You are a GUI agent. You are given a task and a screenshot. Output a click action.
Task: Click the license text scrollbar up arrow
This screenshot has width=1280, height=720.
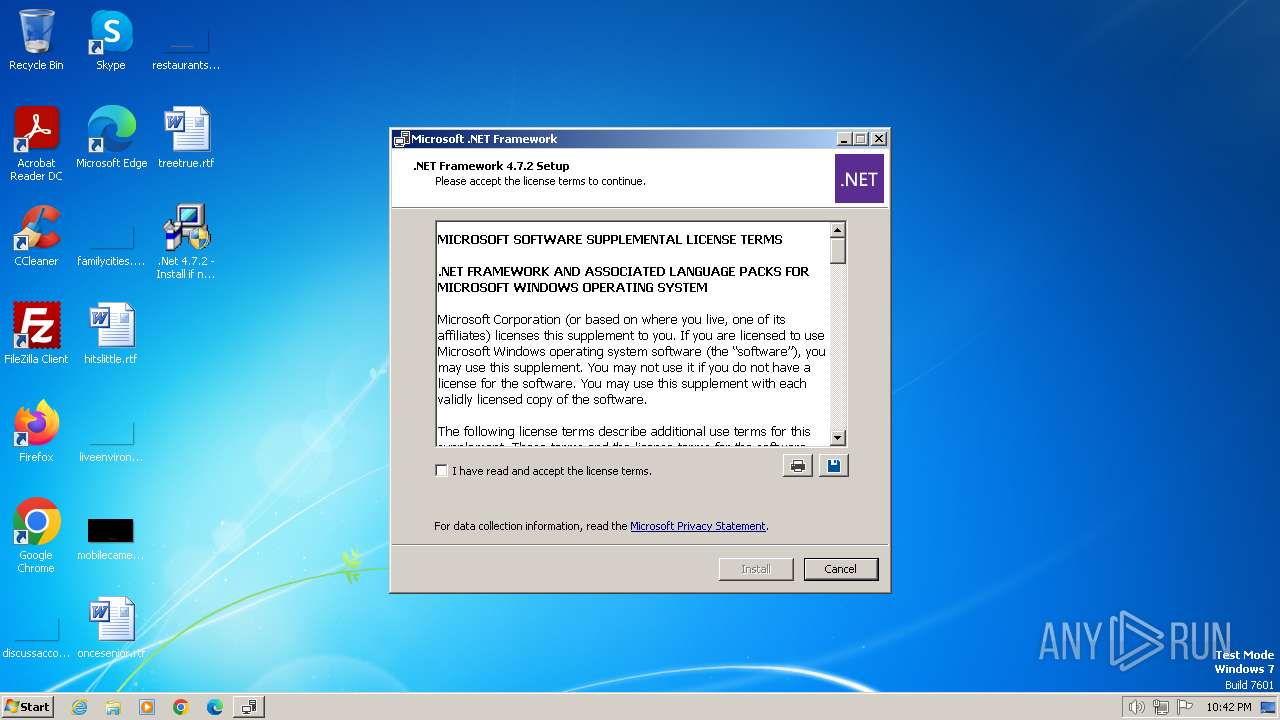(x=838, y=231)
